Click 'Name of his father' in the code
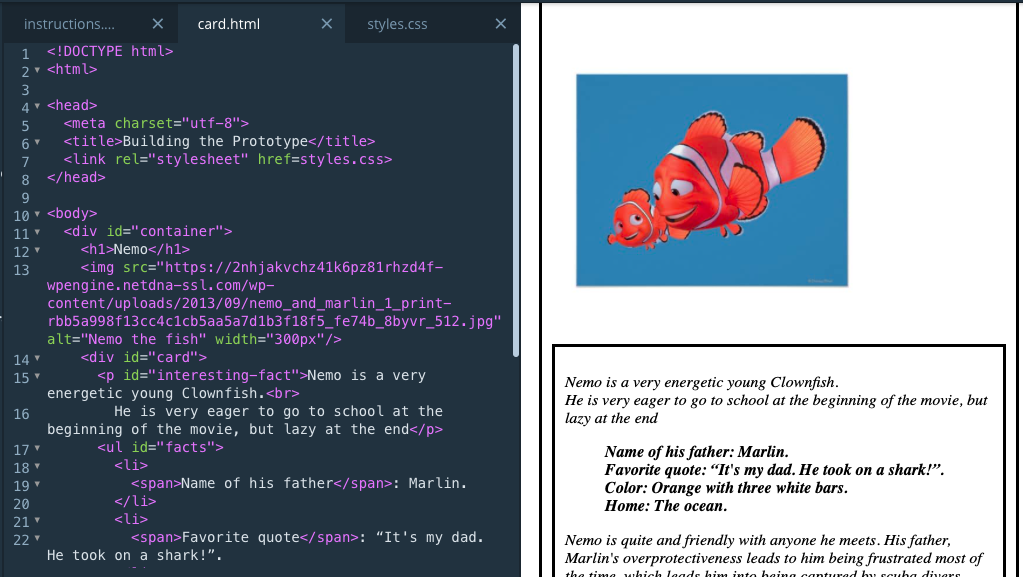This screenshot has height=577, width=1023. 258,483
